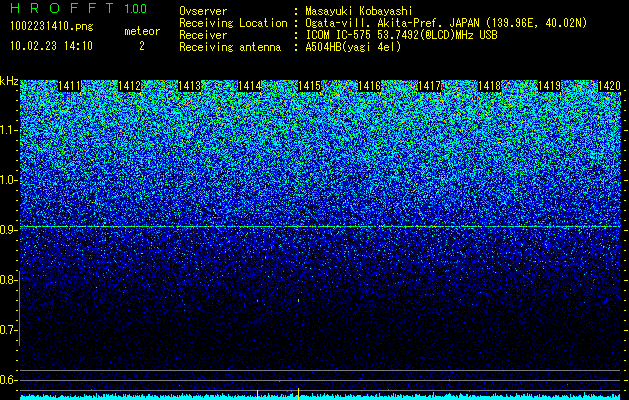Screen dimensions: 629x400
Task: Click the 1.0 frequency axis label
Action: [x=7, y=180]
